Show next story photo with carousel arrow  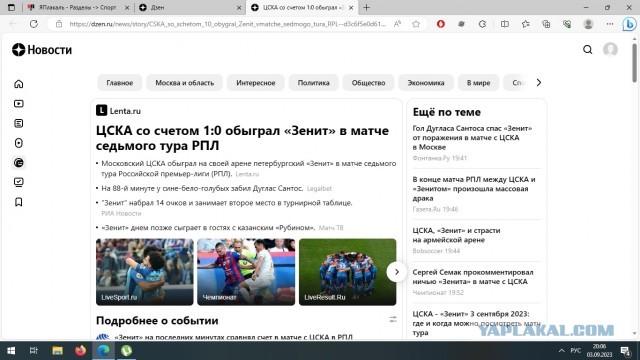(396, 272)
